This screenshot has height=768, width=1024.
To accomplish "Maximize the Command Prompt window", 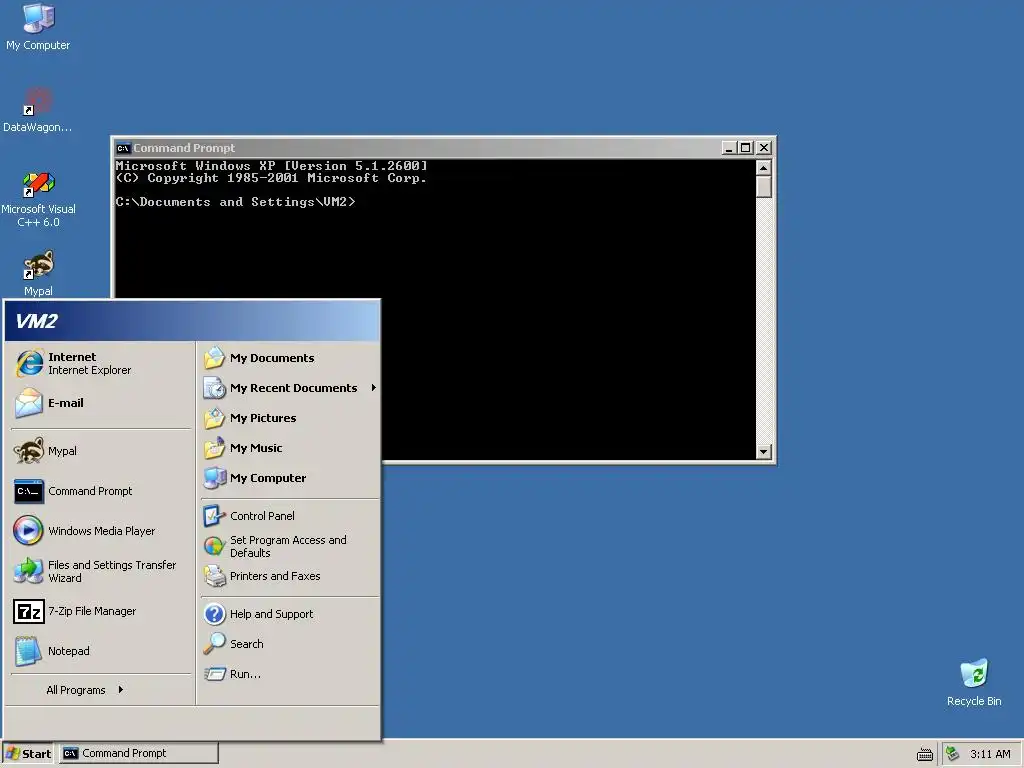I will (745, 148).
